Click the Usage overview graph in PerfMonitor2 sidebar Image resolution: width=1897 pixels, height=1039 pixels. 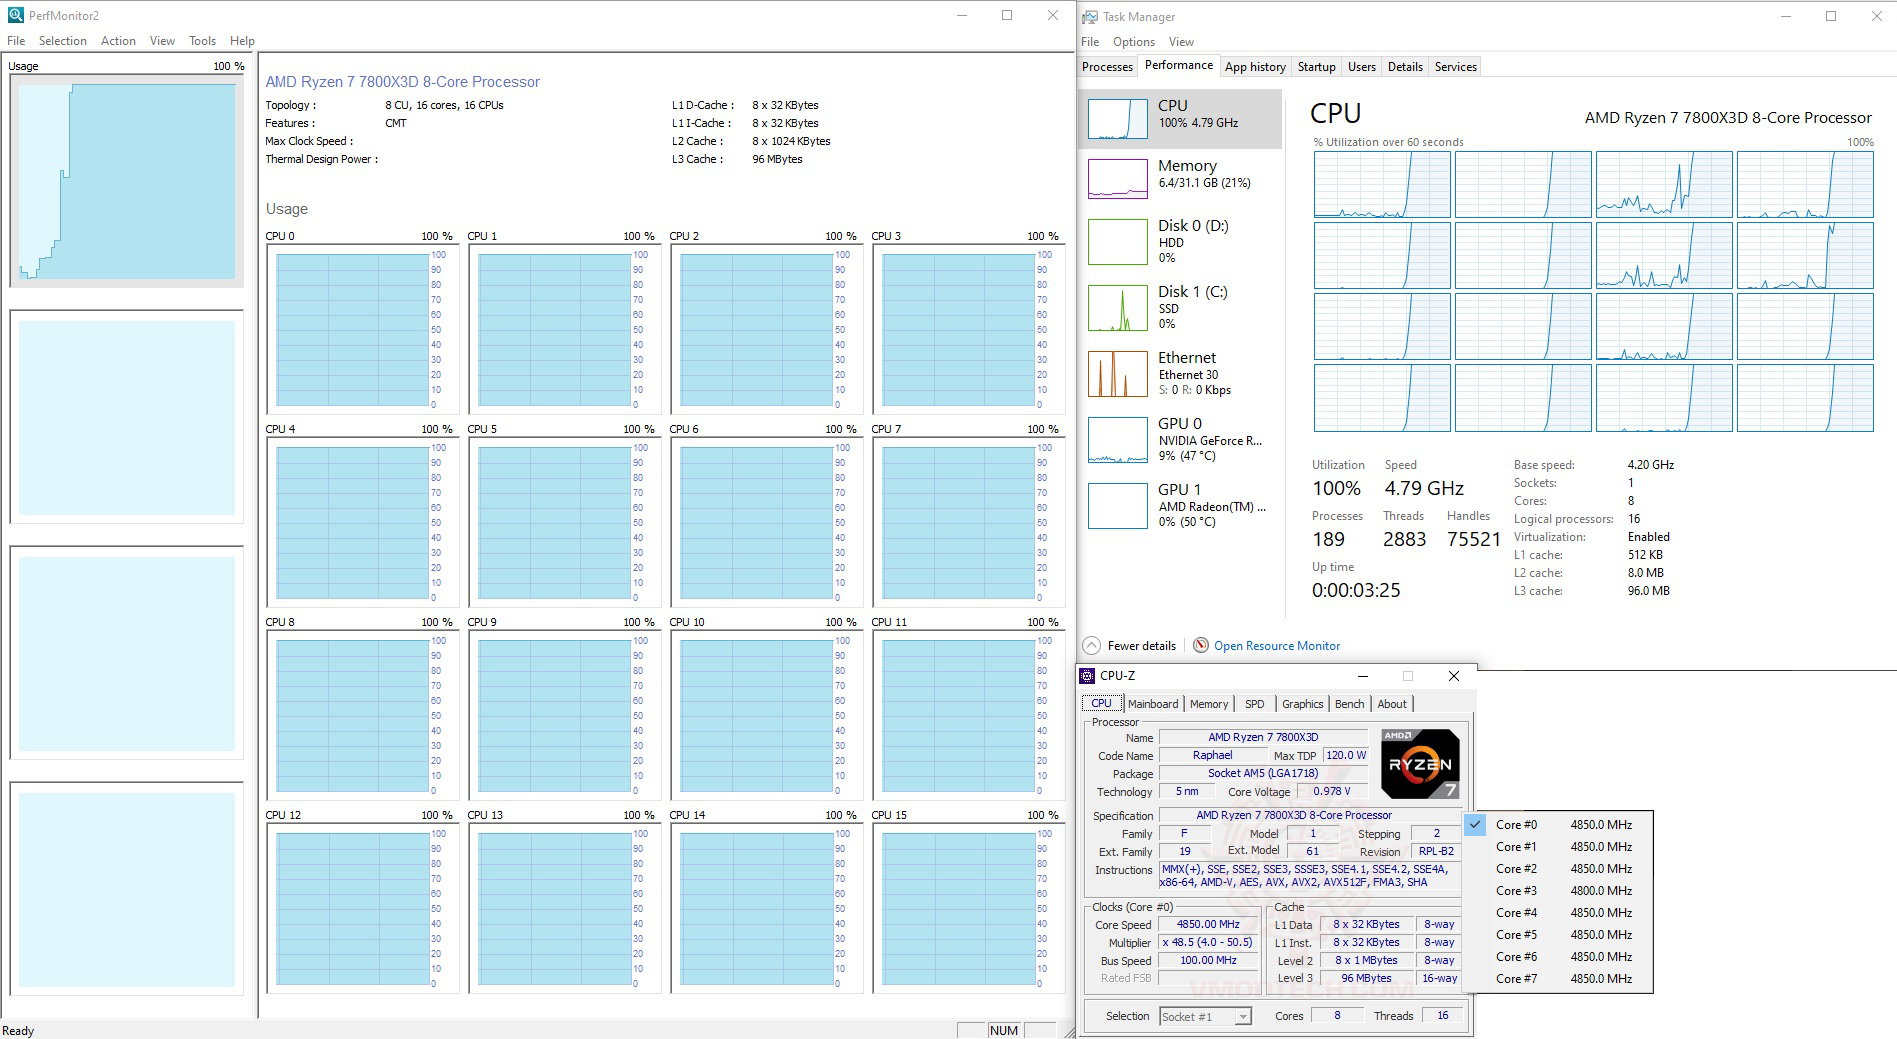pos(127,181)
